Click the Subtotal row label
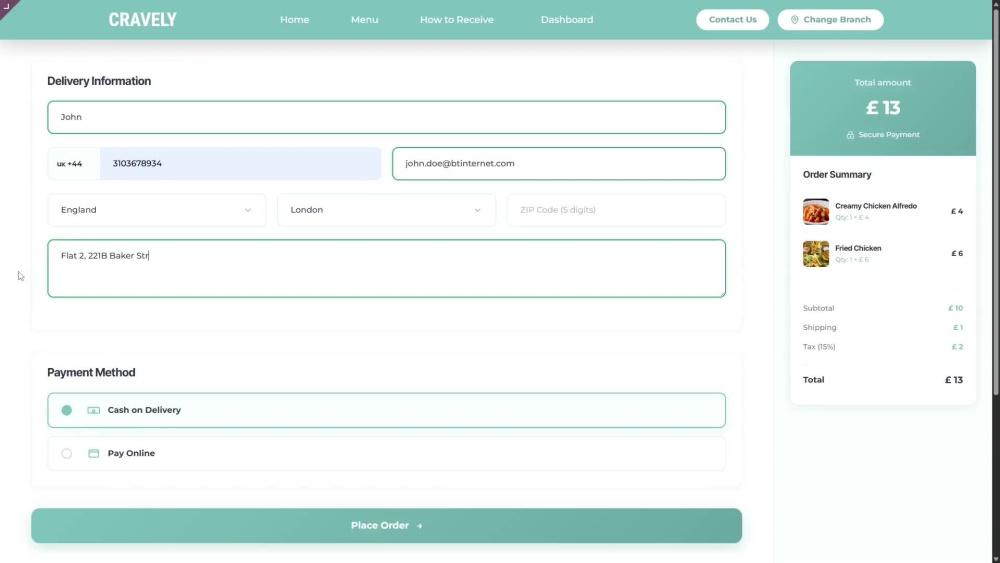 coord(818,308)
